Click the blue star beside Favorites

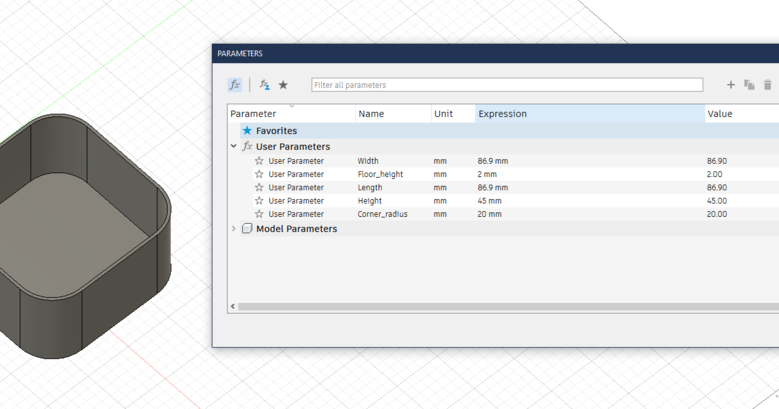(247, 131)
